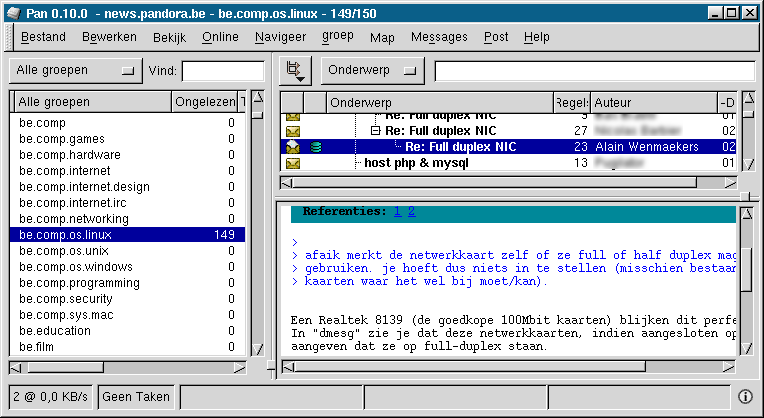Sort groups by Ongelezen column header
This screenshot has width=764, height=418.
pos(205,102)
